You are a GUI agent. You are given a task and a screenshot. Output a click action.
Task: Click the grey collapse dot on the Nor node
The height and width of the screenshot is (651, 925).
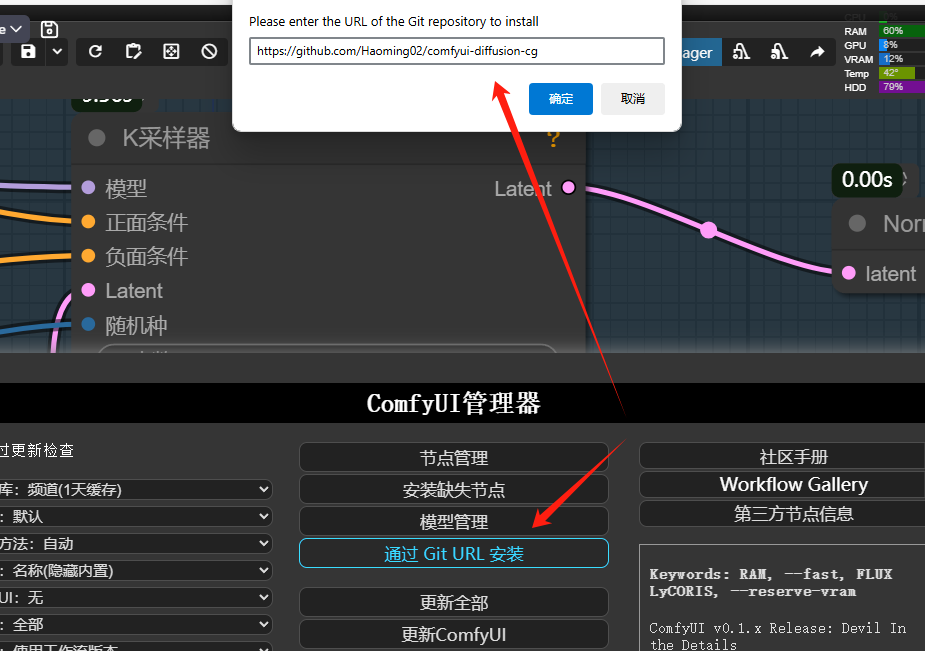857,223
